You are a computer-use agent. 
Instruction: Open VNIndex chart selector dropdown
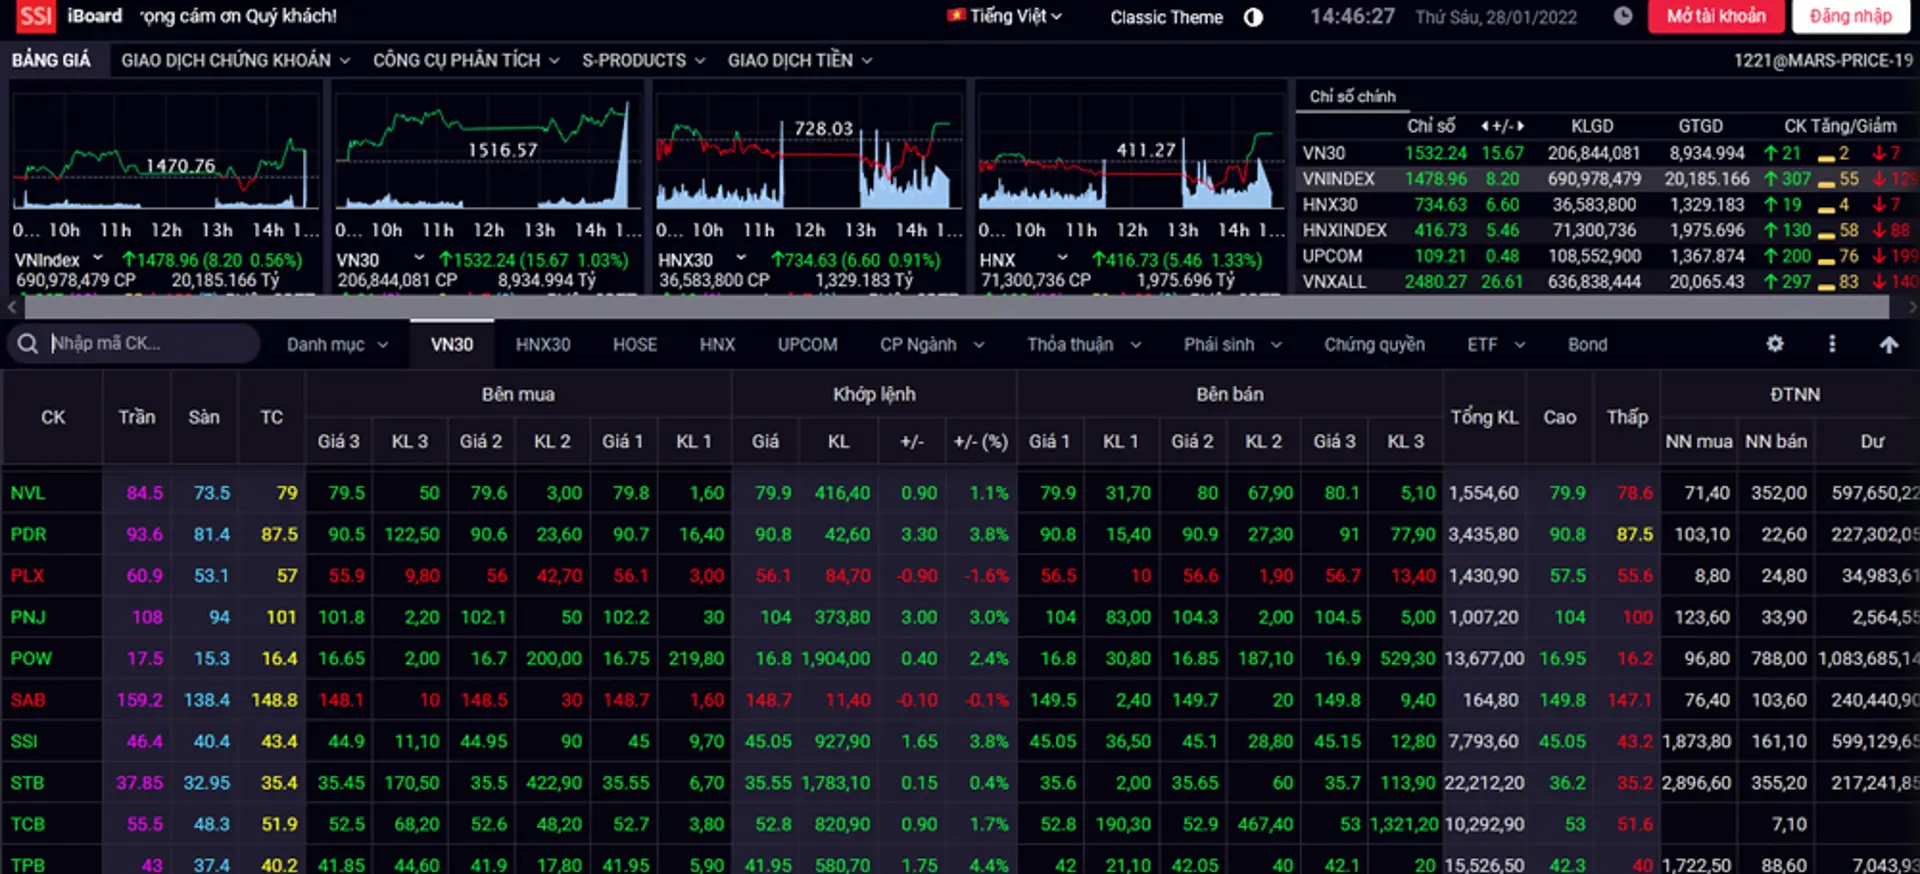98,259
